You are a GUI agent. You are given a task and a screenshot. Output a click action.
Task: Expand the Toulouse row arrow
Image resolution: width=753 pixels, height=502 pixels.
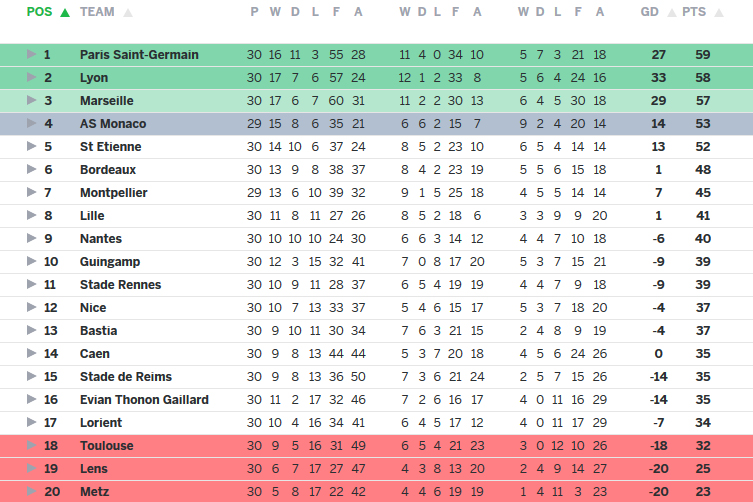(x=31, y=446)
